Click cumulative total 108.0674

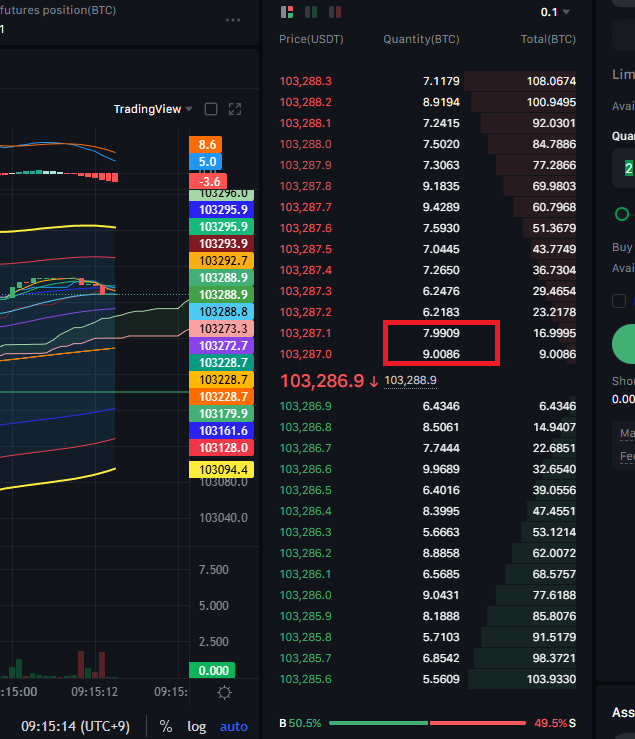click(551, 81)
